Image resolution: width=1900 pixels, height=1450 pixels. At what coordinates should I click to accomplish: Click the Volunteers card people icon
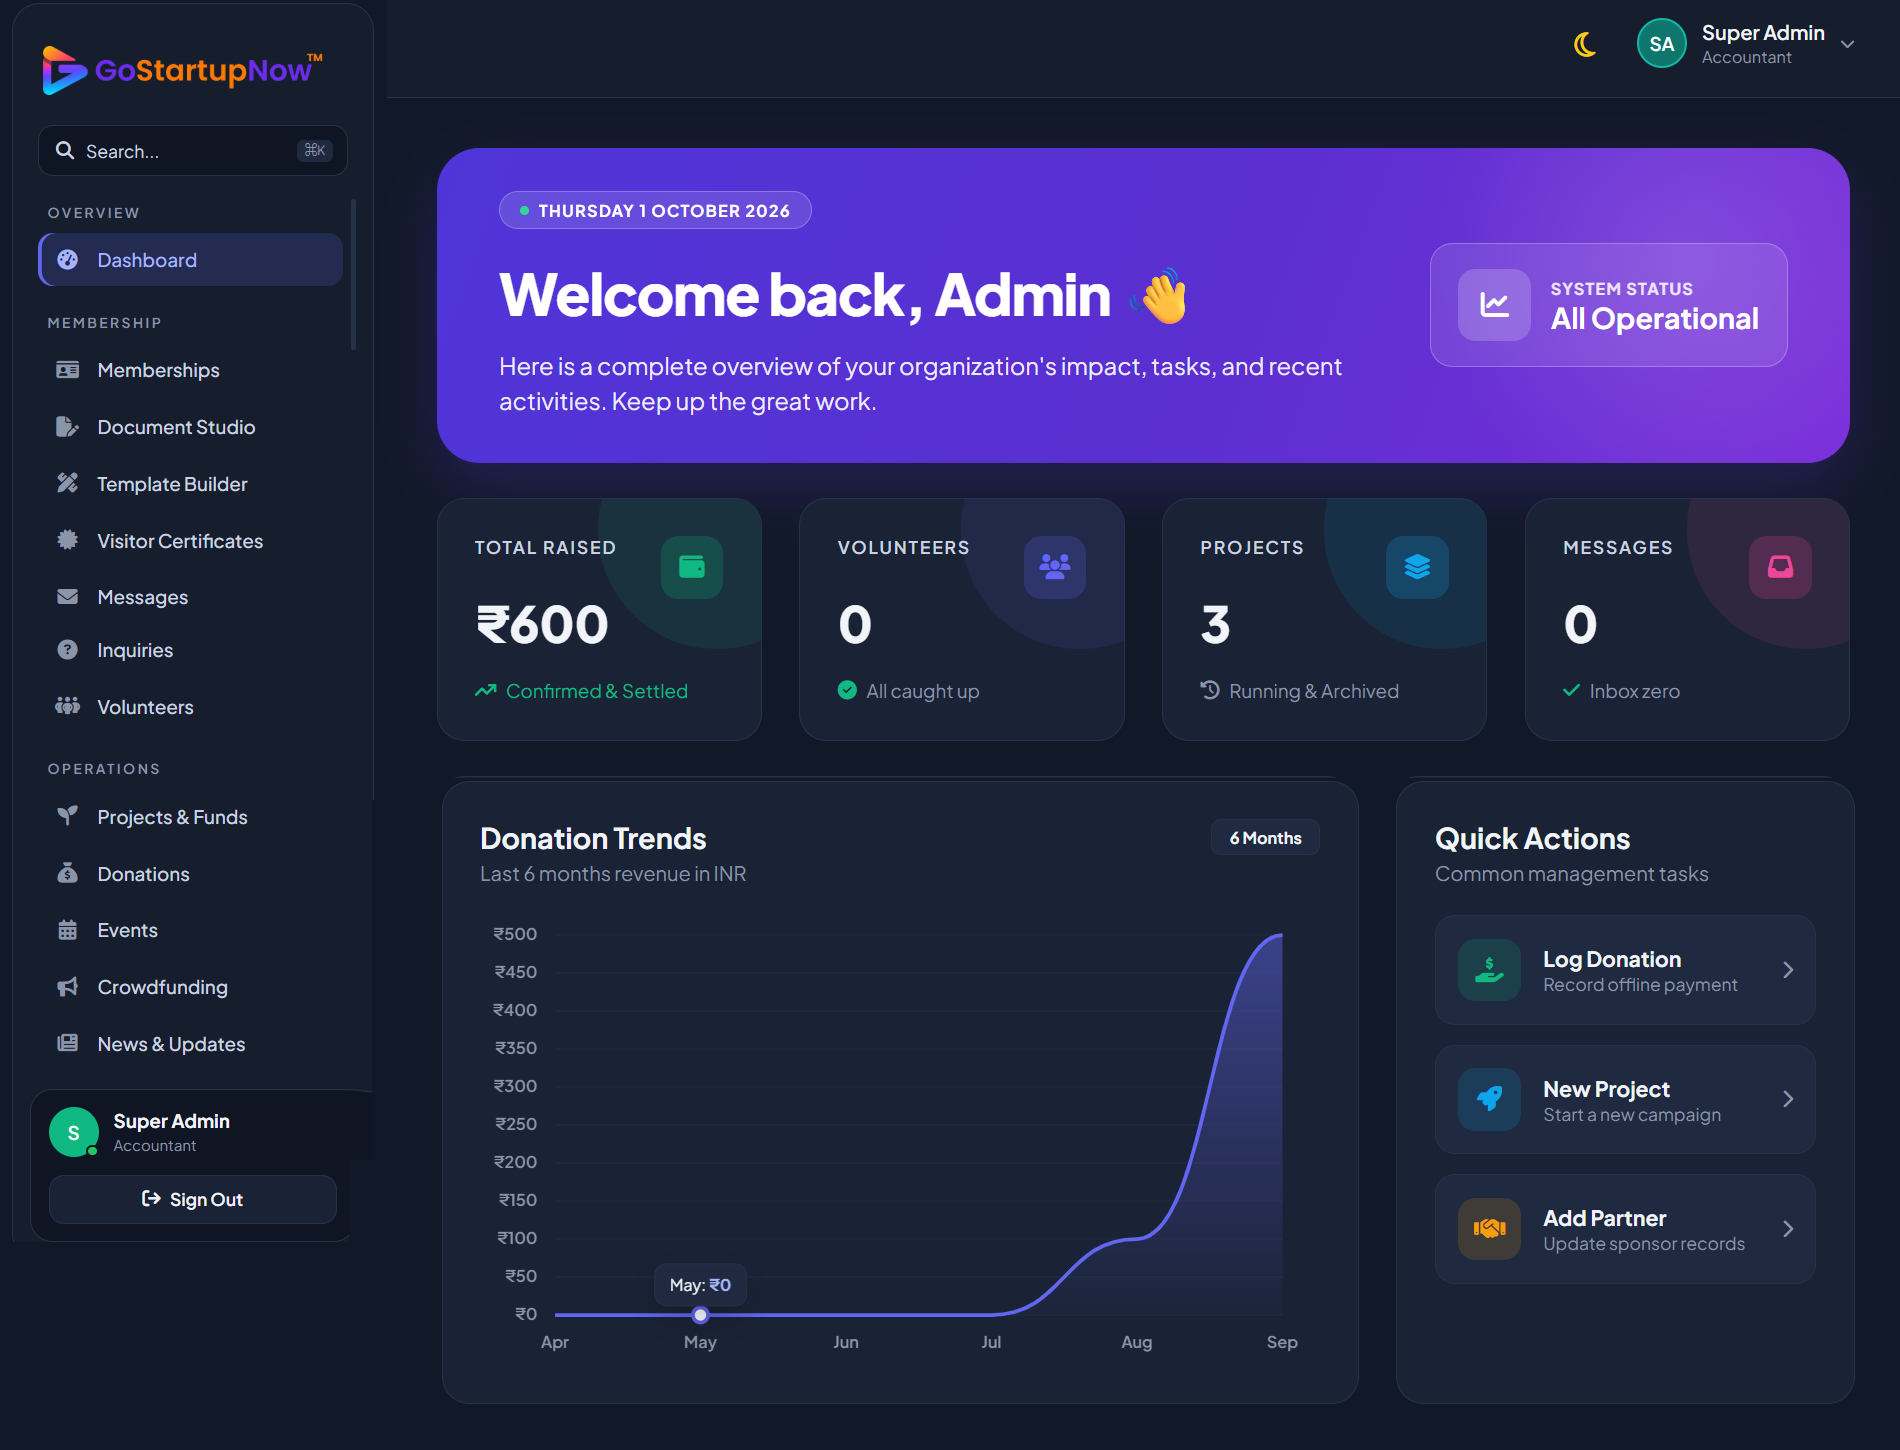pyautogui.click(x=1055, y=567)
